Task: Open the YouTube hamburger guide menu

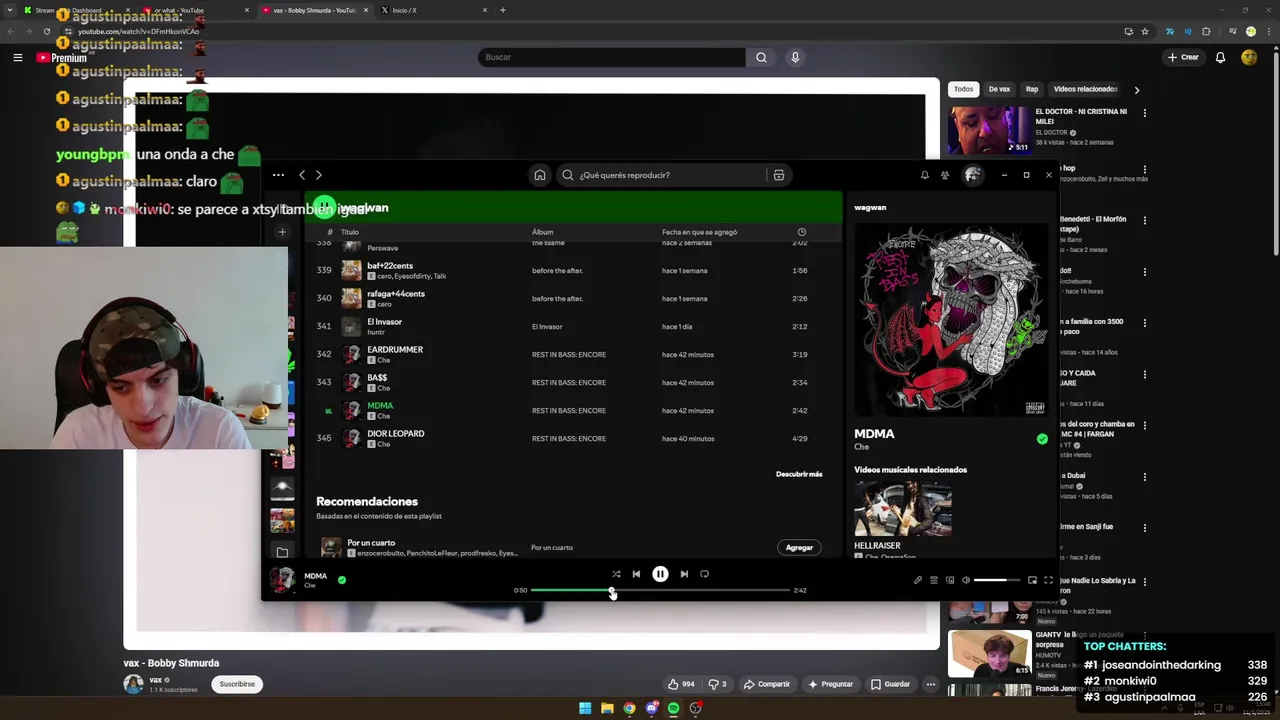Action: (17, 57)
